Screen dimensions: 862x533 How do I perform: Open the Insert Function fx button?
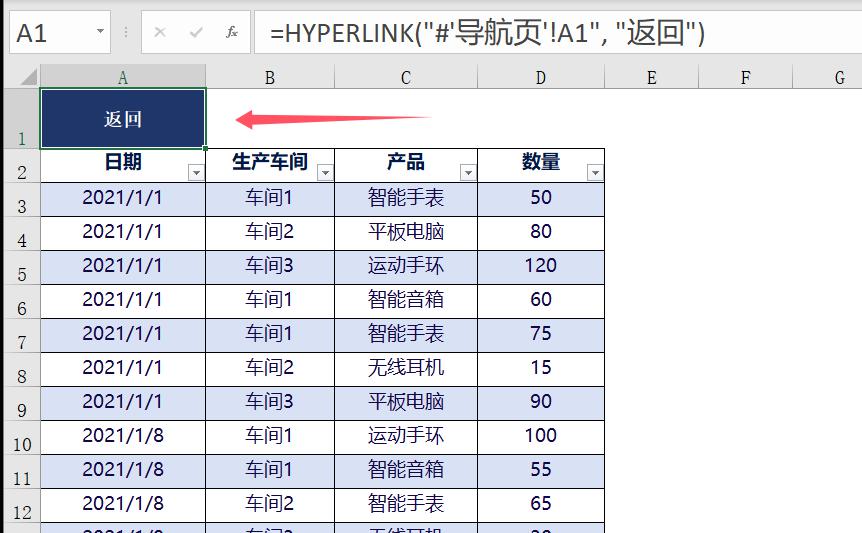[231, 32]
